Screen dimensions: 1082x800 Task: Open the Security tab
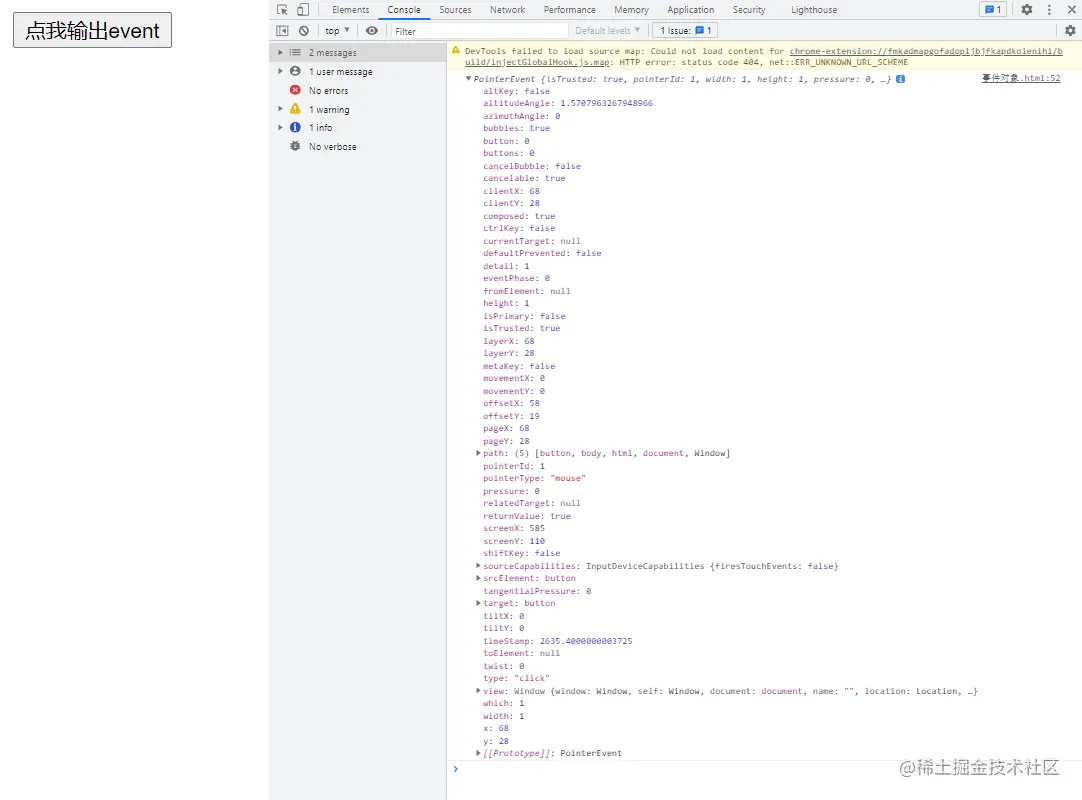[749, 10]
